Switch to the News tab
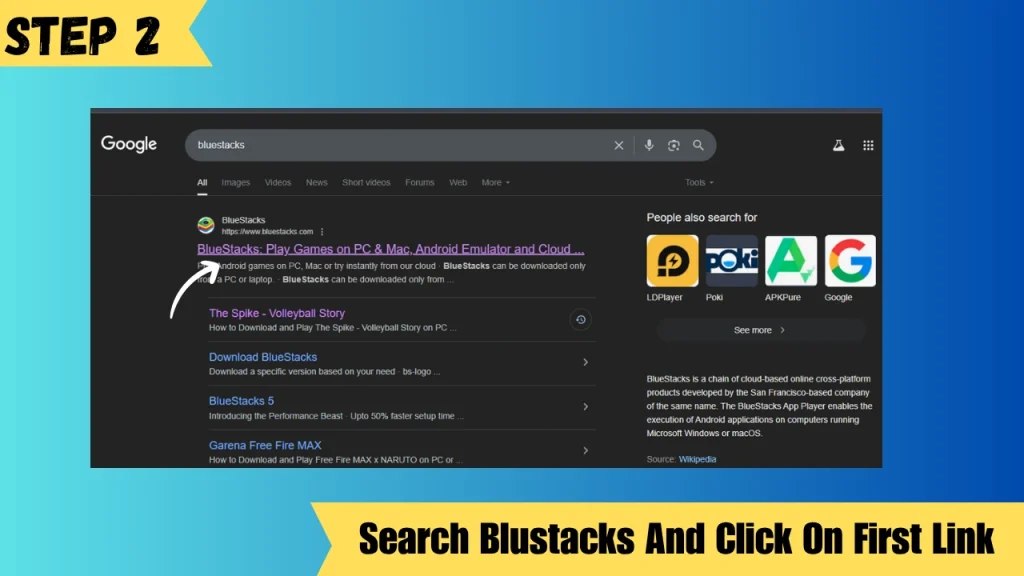Viewport: 1024px width, 576px height. click(x=317, y=182)
